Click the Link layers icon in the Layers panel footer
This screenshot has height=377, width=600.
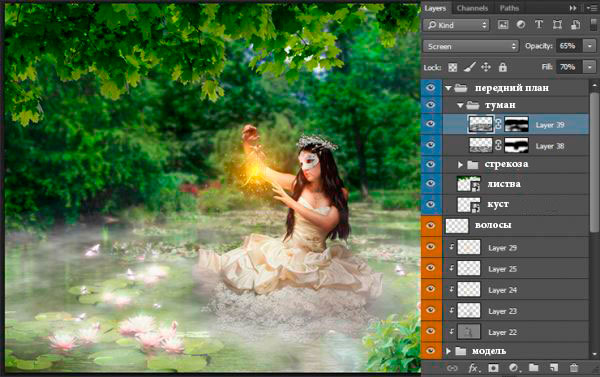452,368
